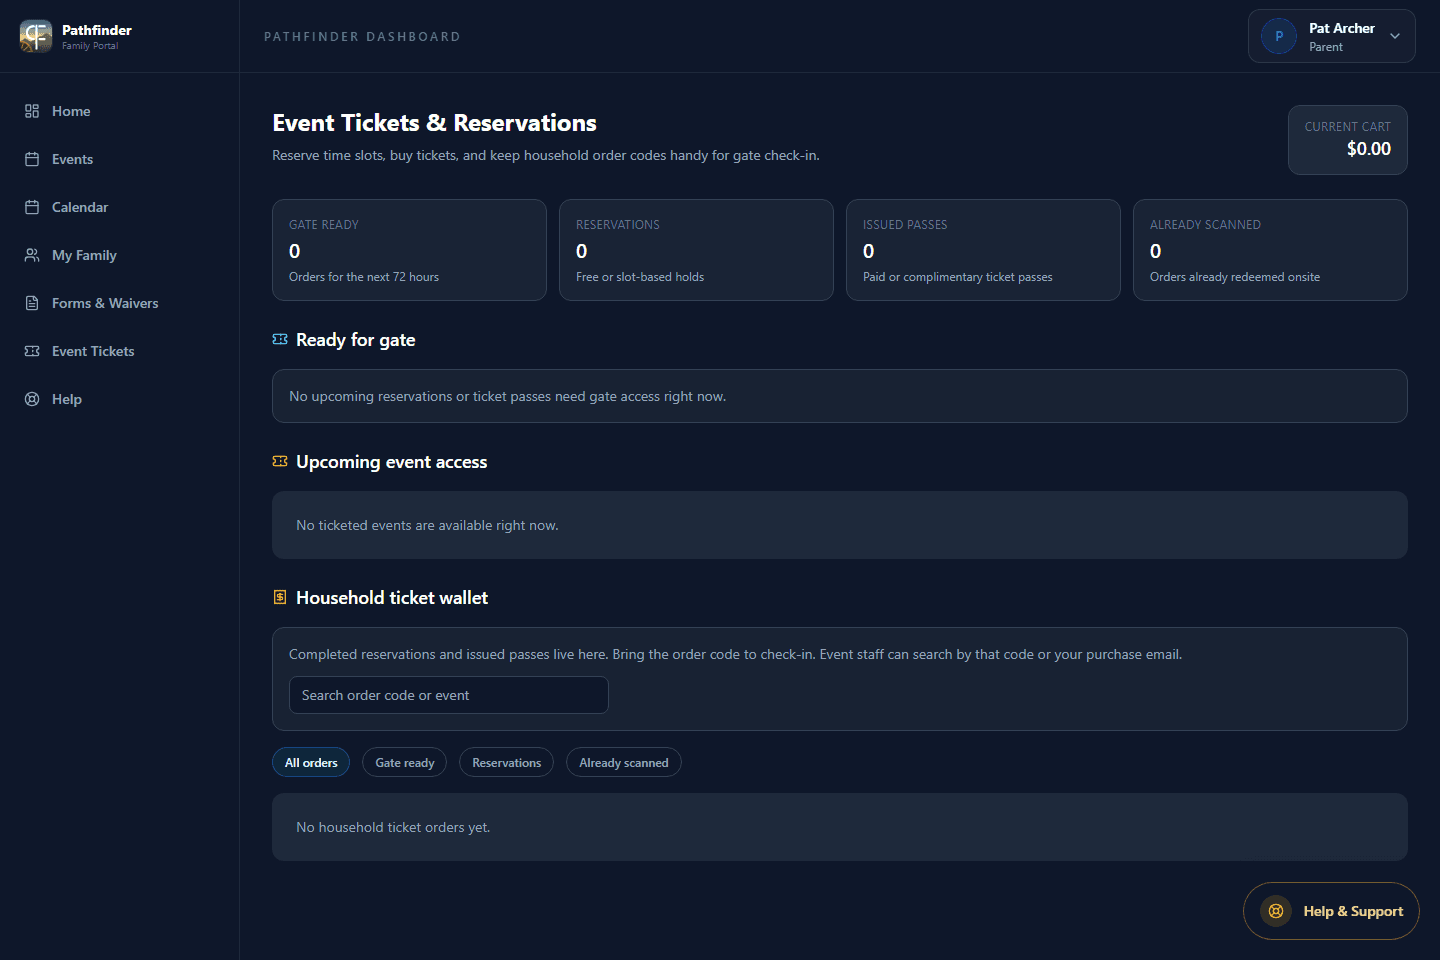Viewport: 1440px width, 960px height.
Task: Show the Reservations filter
Action: [x=506, y=762]
